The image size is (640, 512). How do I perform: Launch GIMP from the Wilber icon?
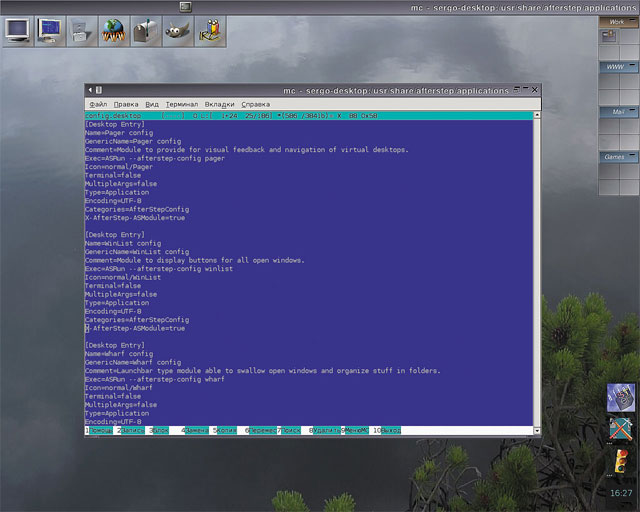(178, 31)
